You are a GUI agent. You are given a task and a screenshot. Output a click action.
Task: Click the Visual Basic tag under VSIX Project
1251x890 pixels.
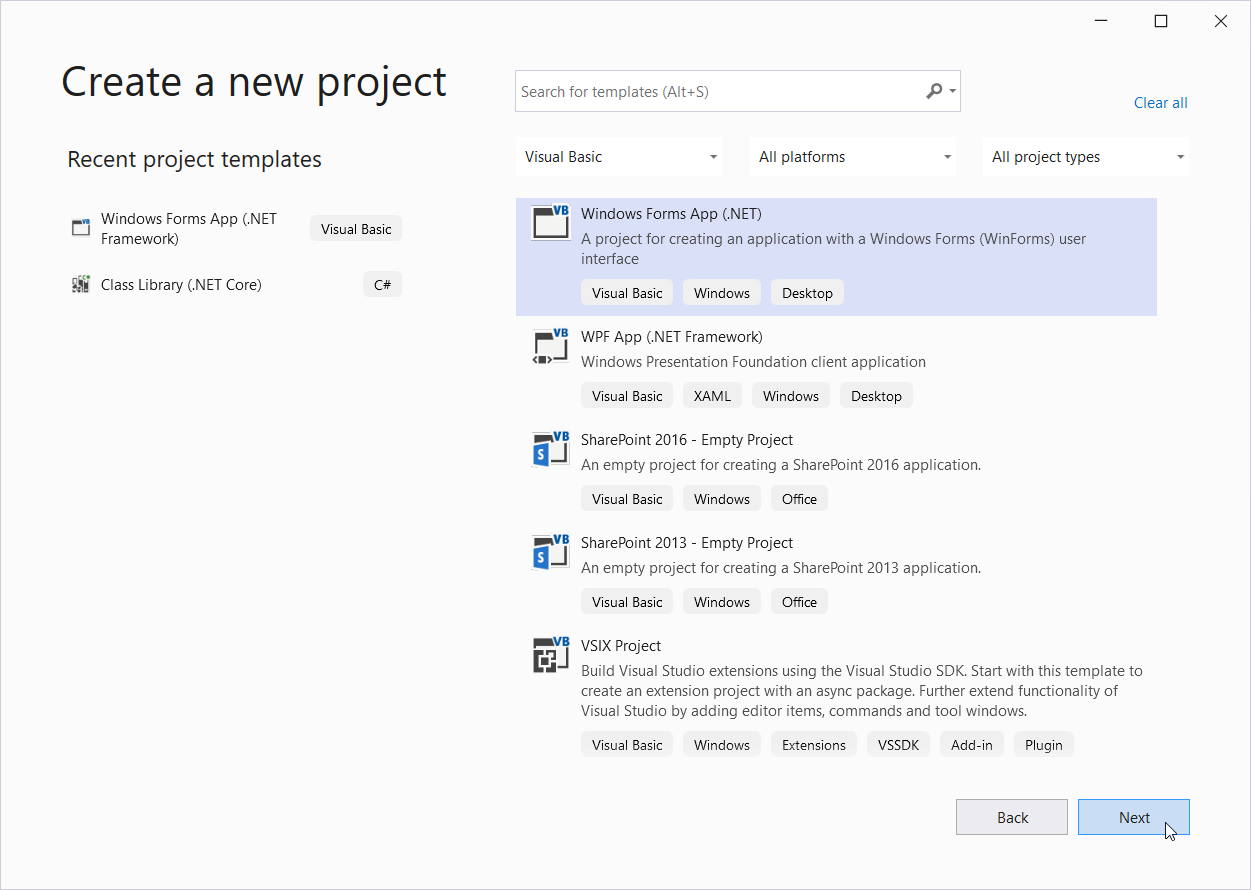(x=627, y=745)
